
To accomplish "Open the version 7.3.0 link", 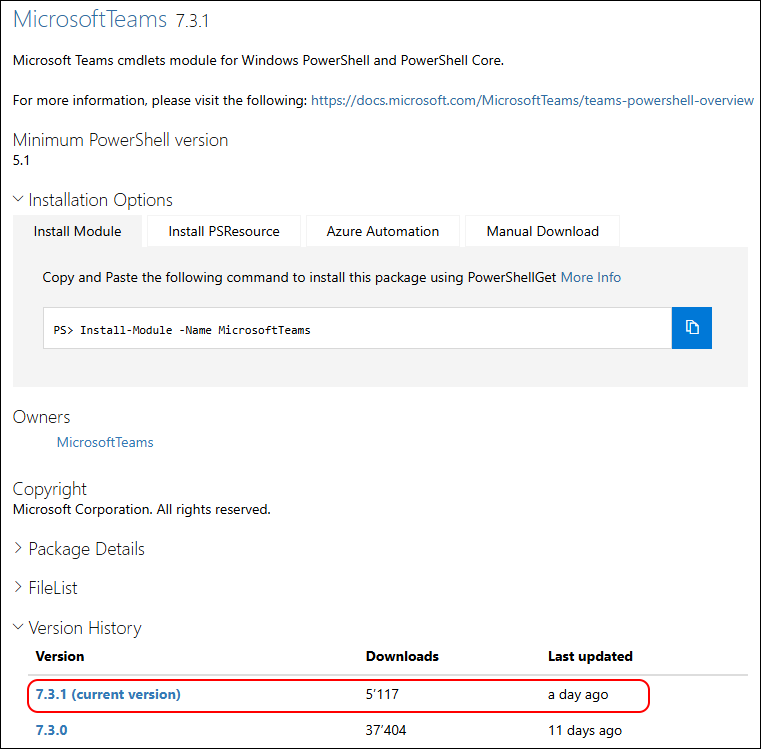I will (51, 730).
